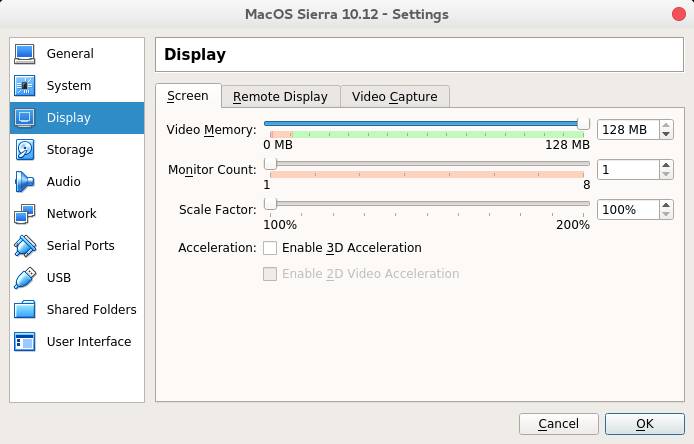Click the Monitor Count value field
The width and height of the screenshot is (694, 444).
point(628,170)
